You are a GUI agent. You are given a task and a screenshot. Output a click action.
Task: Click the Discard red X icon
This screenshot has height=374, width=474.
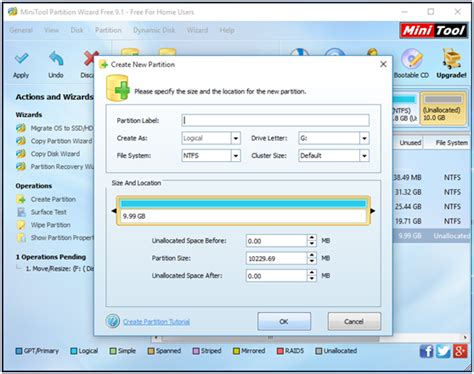point(89,59)
